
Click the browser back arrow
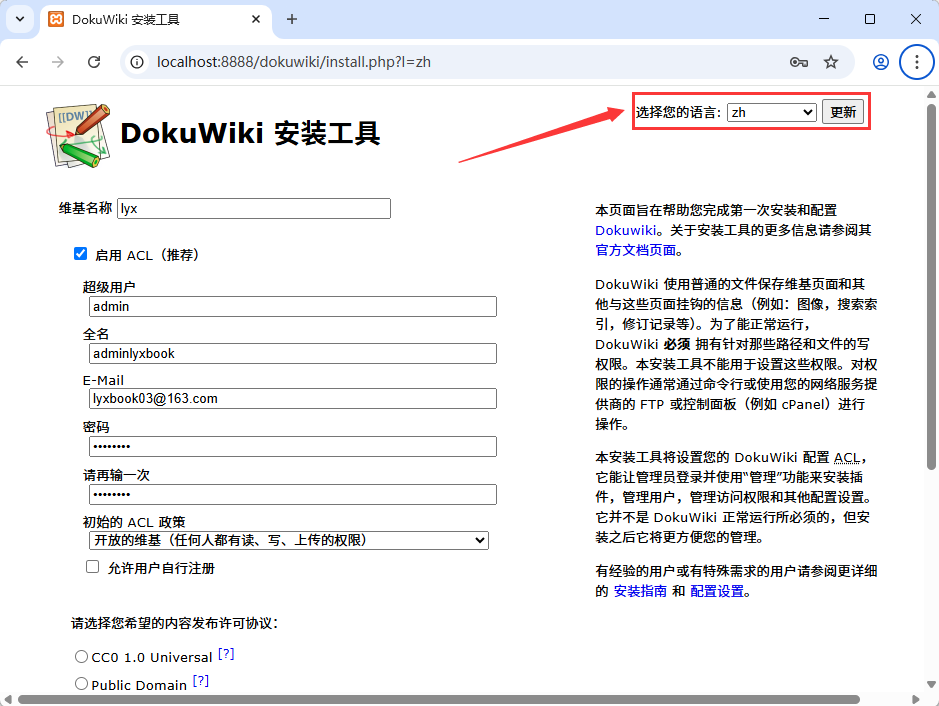coord(22,61)
